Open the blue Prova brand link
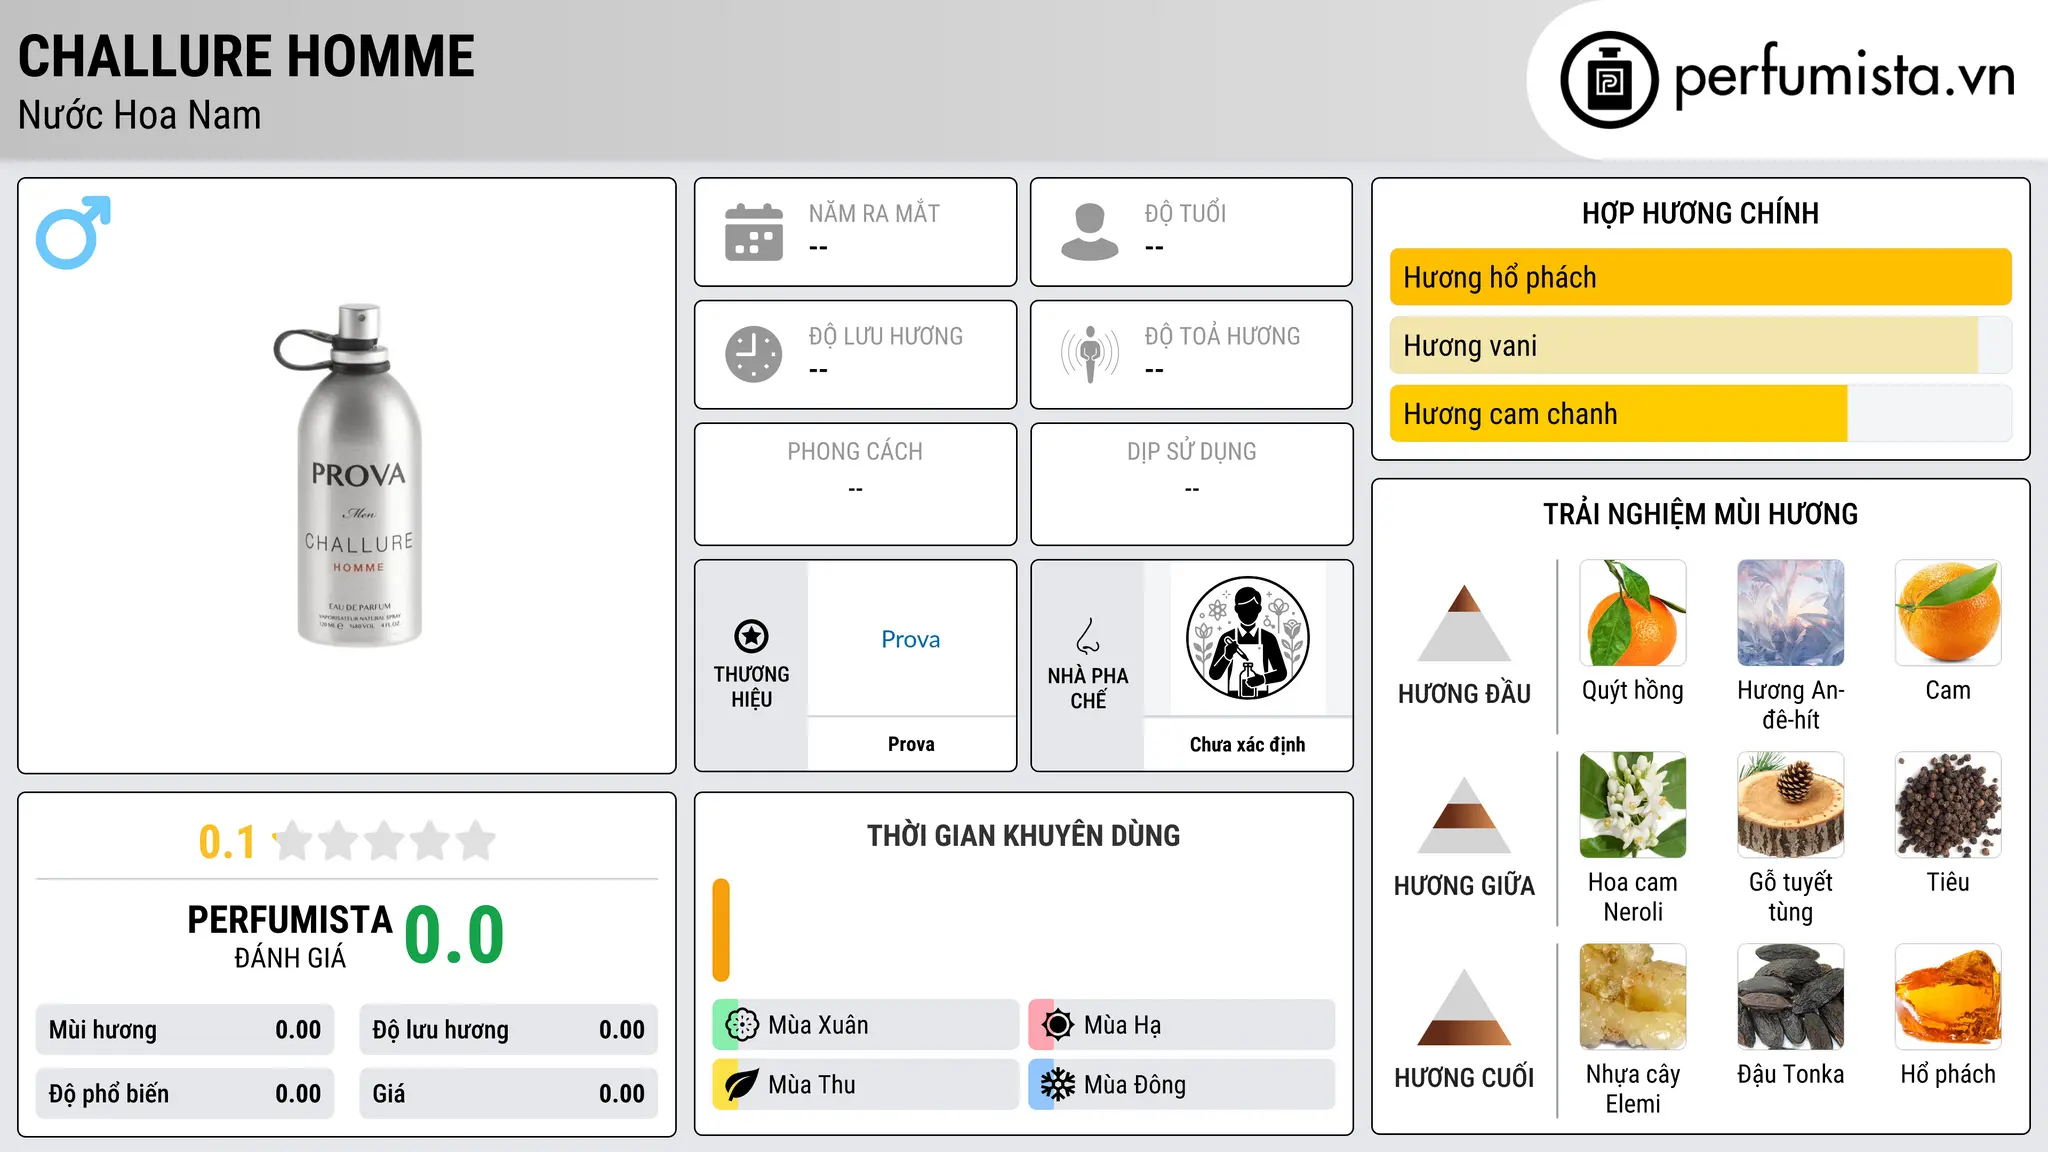 911,639
